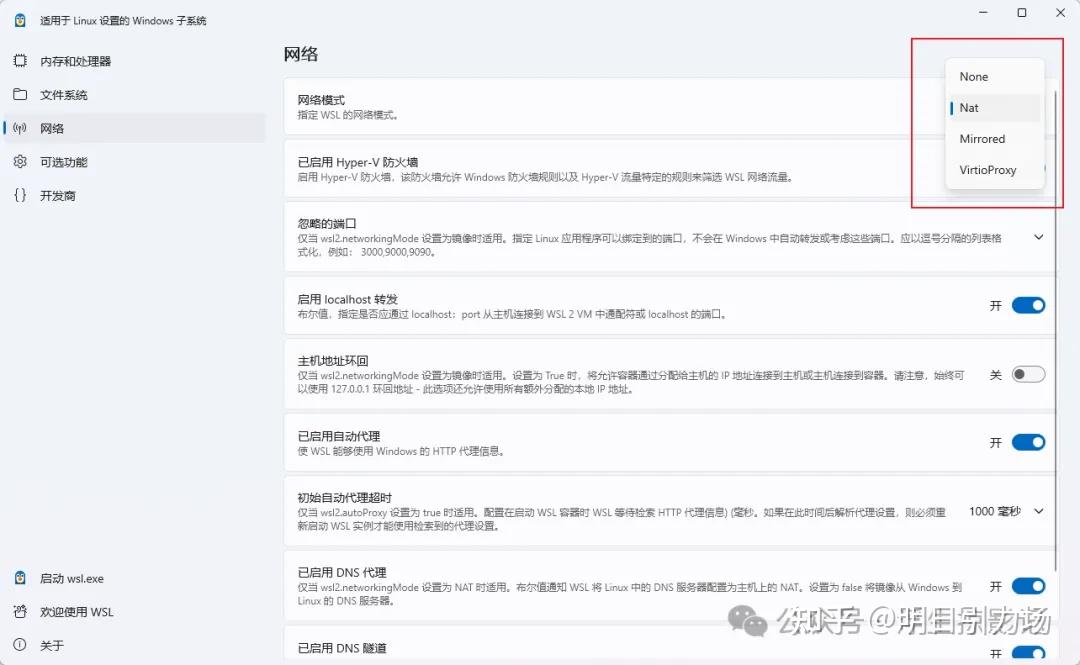1080x665 pixels.
Task: Toggle the 启用 localhost 转发 switch
Action: click(1028, 305)
